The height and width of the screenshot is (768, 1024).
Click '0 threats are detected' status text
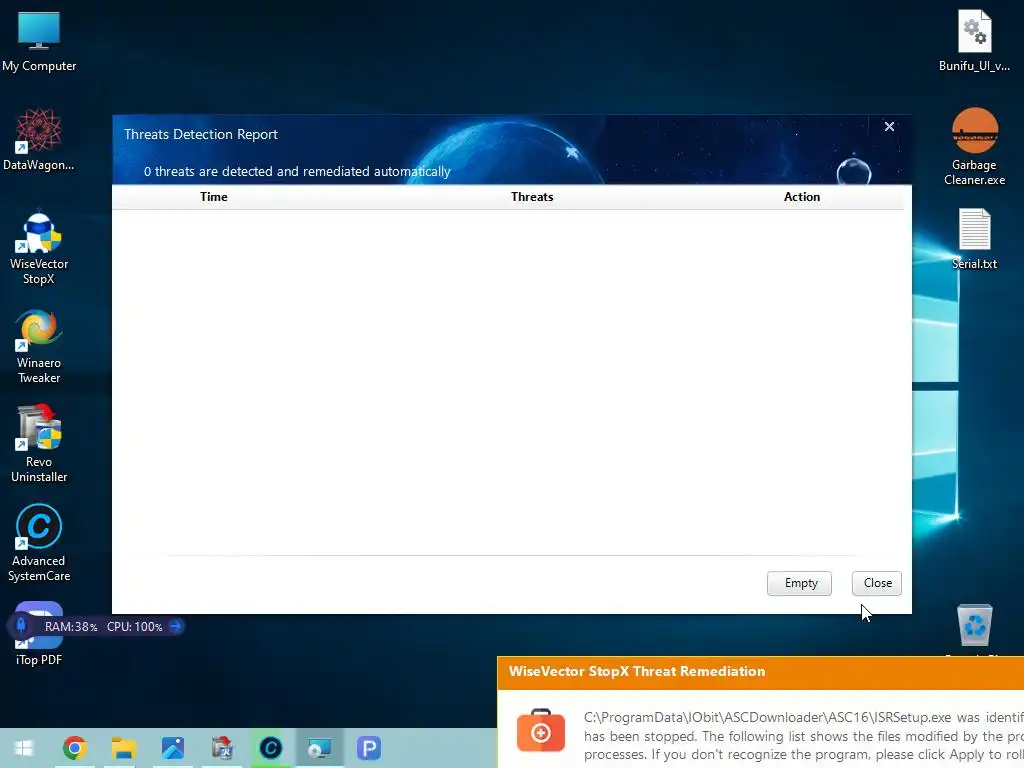(297, 171)
